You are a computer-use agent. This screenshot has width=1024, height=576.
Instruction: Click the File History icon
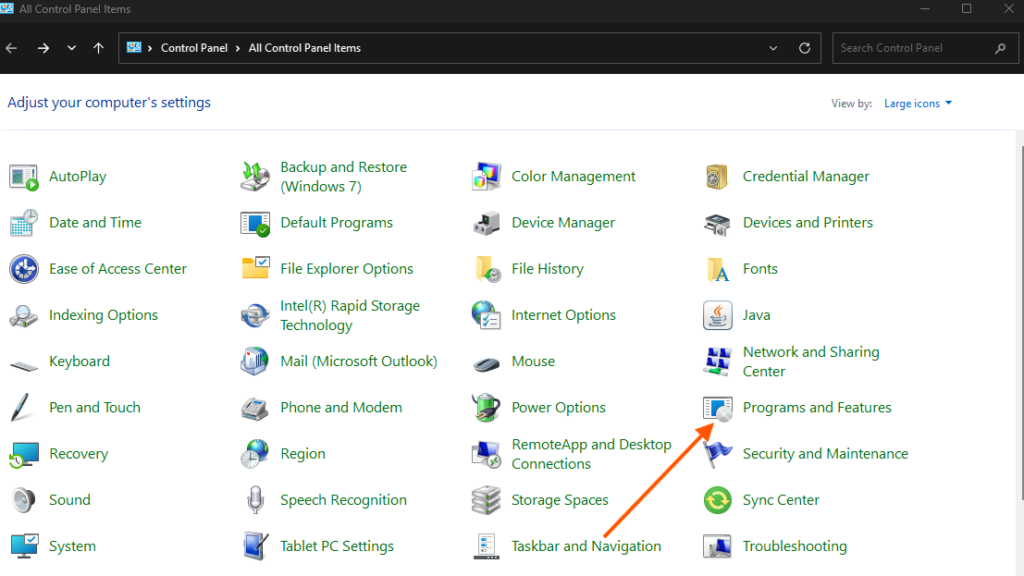(487, 269)
